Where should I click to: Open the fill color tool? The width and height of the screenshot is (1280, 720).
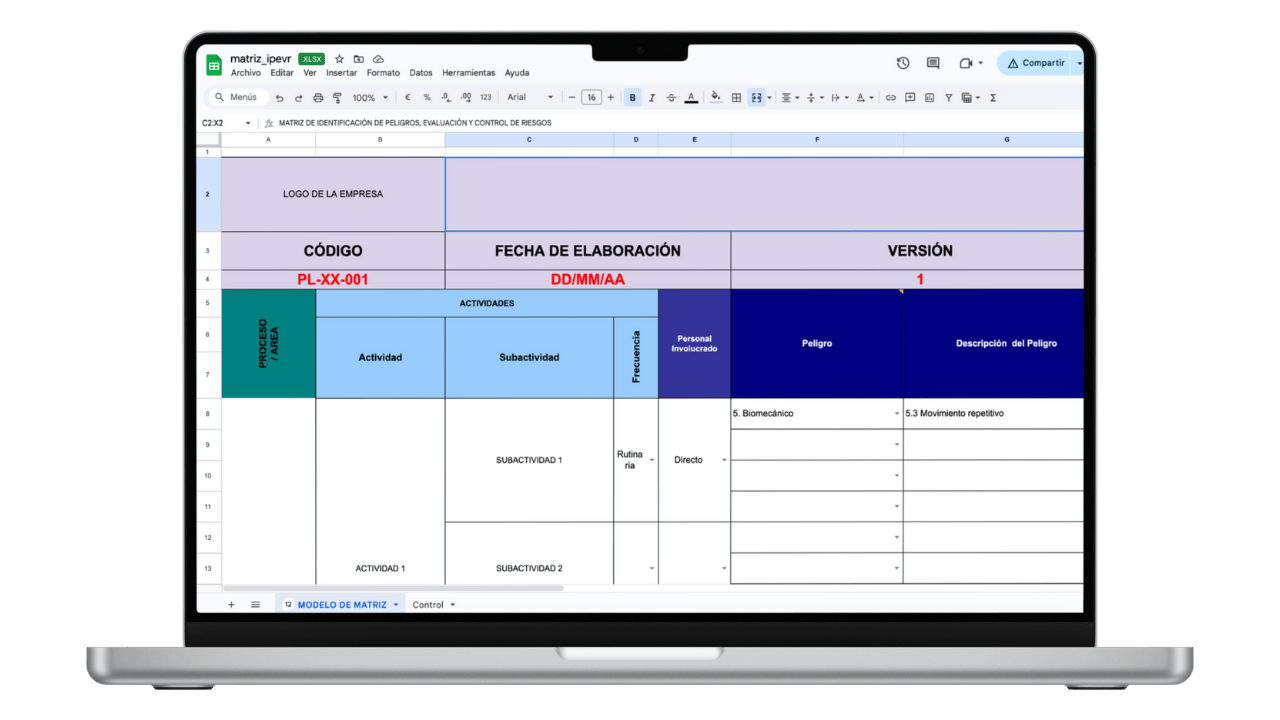tap(714, 97)
